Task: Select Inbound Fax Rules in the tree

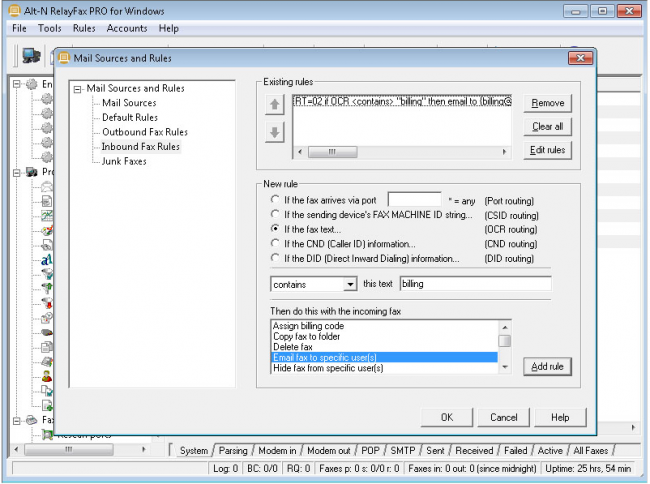Action: 141,146
